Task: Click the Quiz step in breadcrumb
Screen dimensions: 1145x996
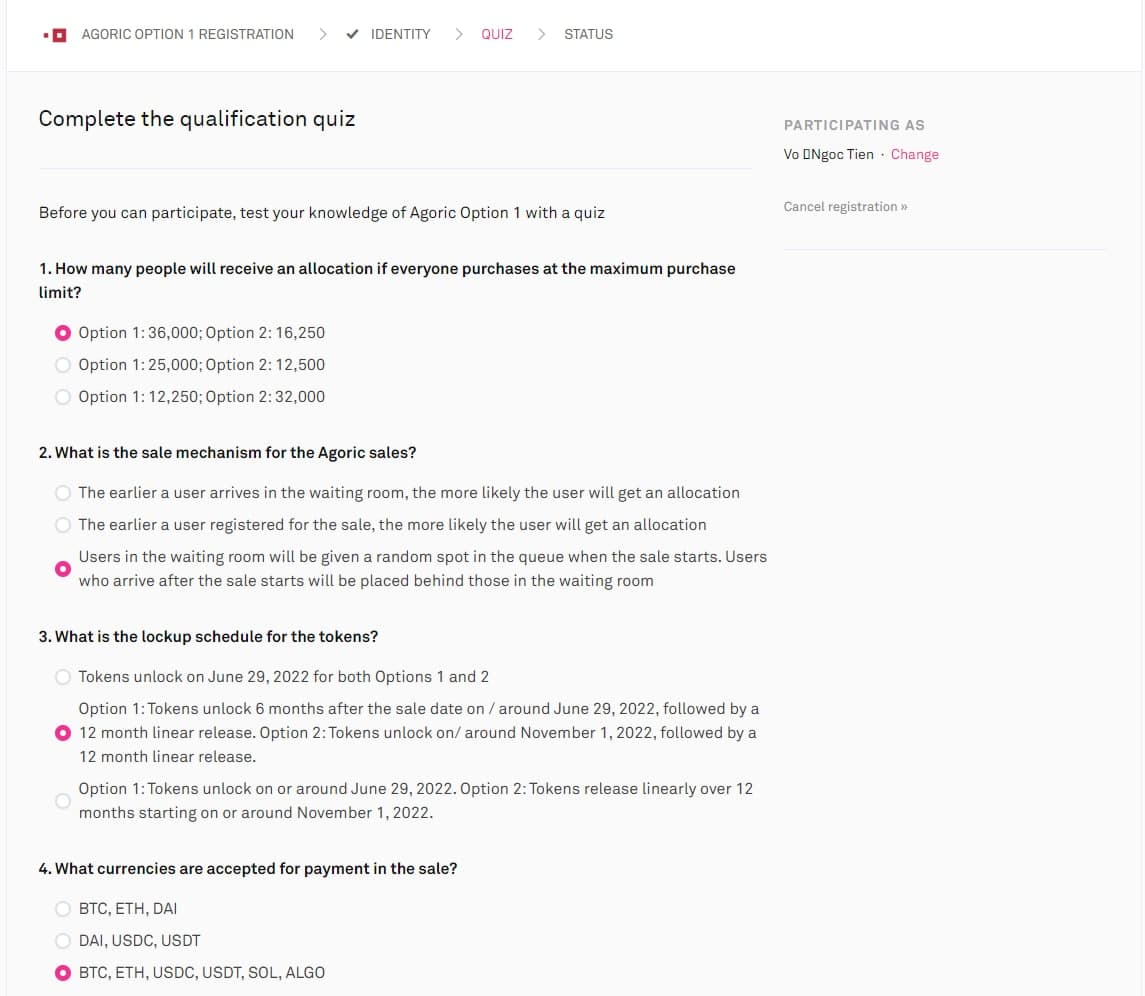Action: coord(497,34)
